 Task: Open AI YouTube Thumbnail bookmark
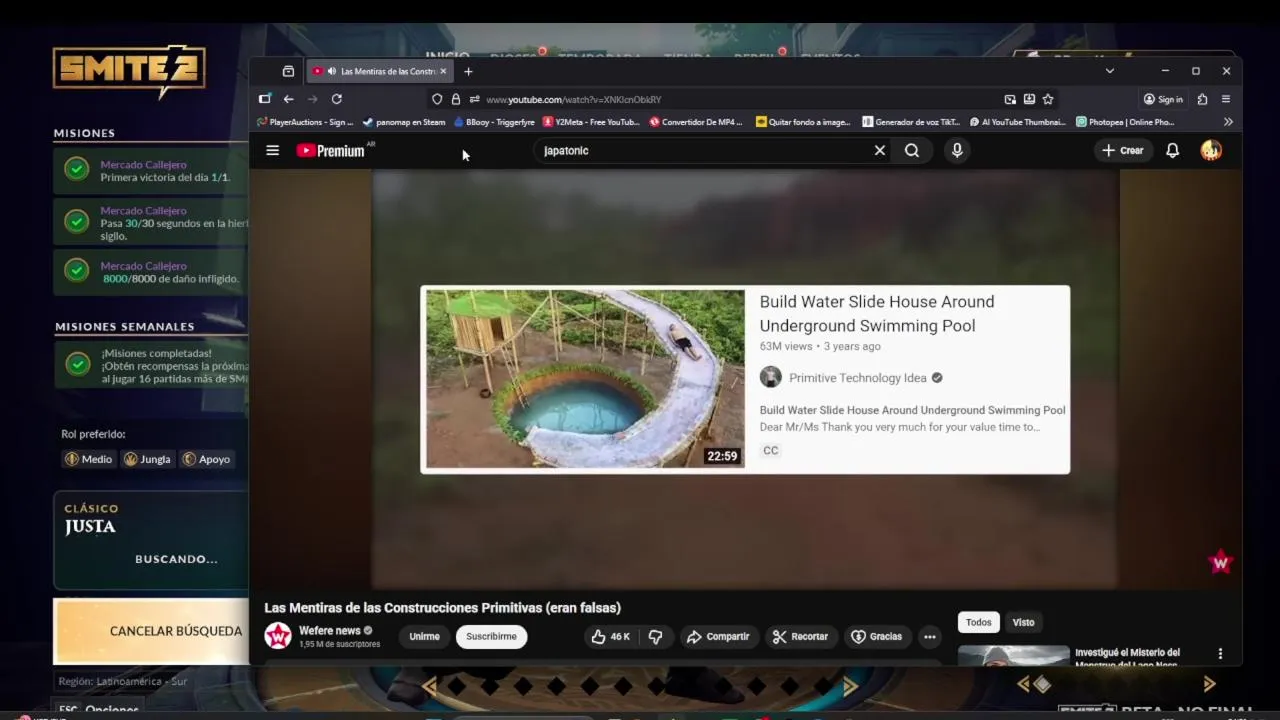1018,122
